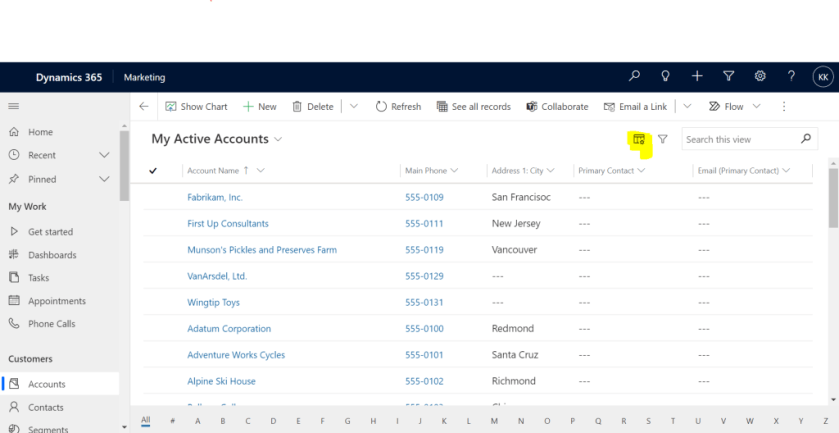Open the lightbulb assistant icon
The width and height of the screenshot is (839, 433).
point(665,77)
